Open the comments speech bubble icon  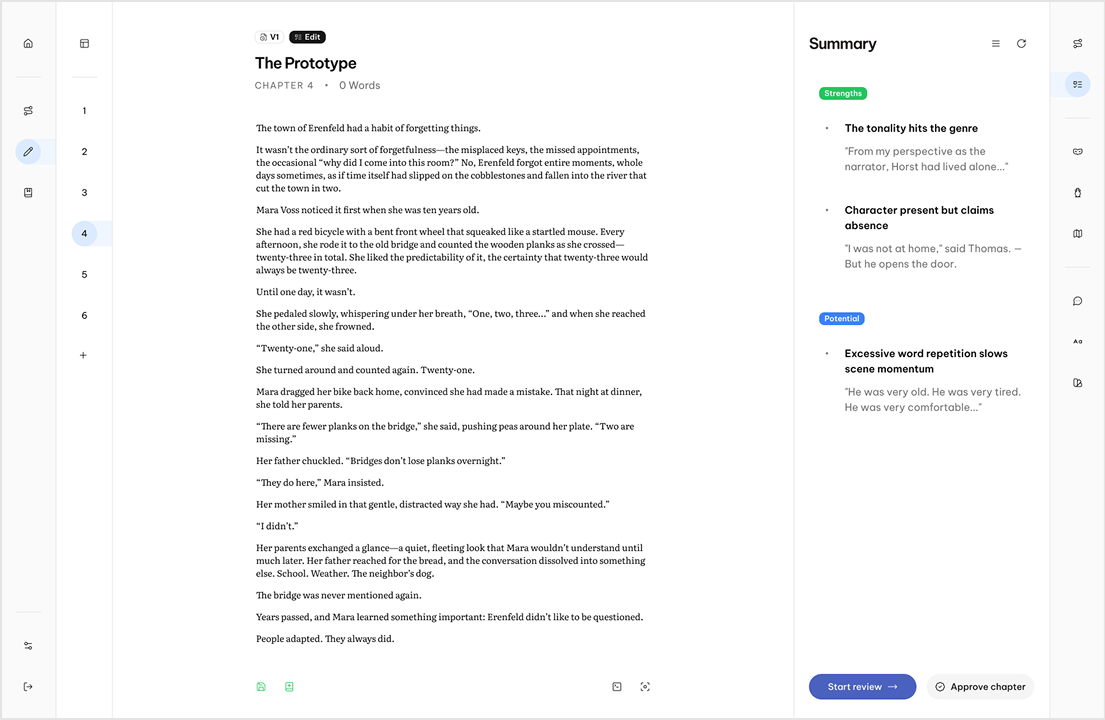point(1078,301)
